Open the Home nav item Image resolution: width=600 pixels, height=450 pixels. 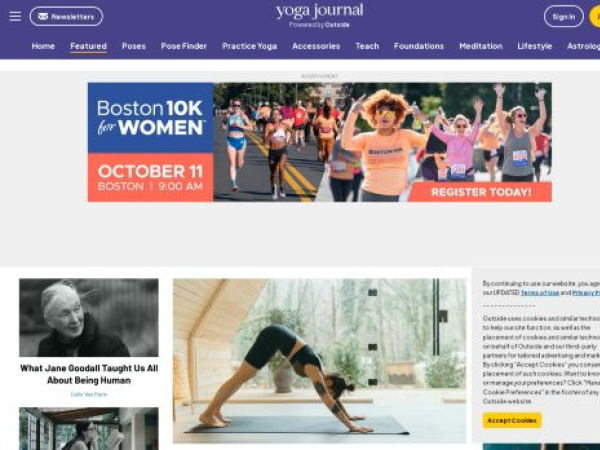tap(43, 46)
